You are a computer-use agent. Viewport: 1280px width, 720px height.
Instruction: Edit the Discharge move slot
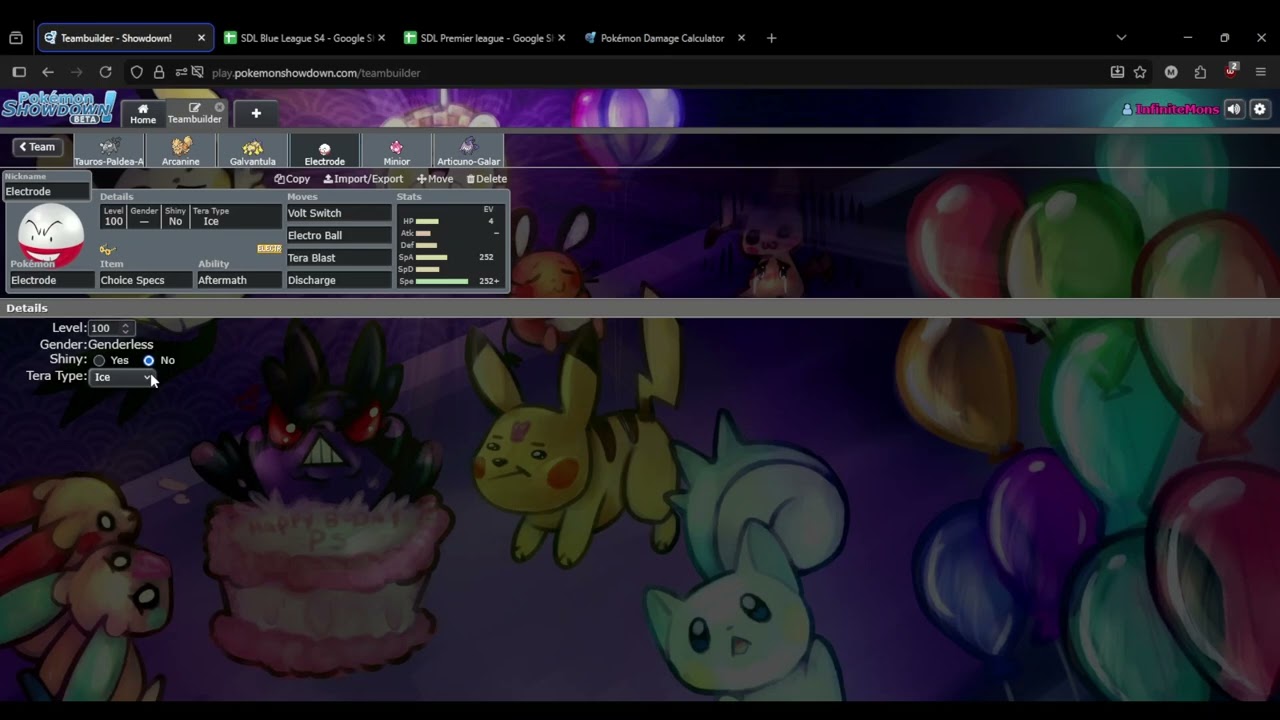click(339, 280)
